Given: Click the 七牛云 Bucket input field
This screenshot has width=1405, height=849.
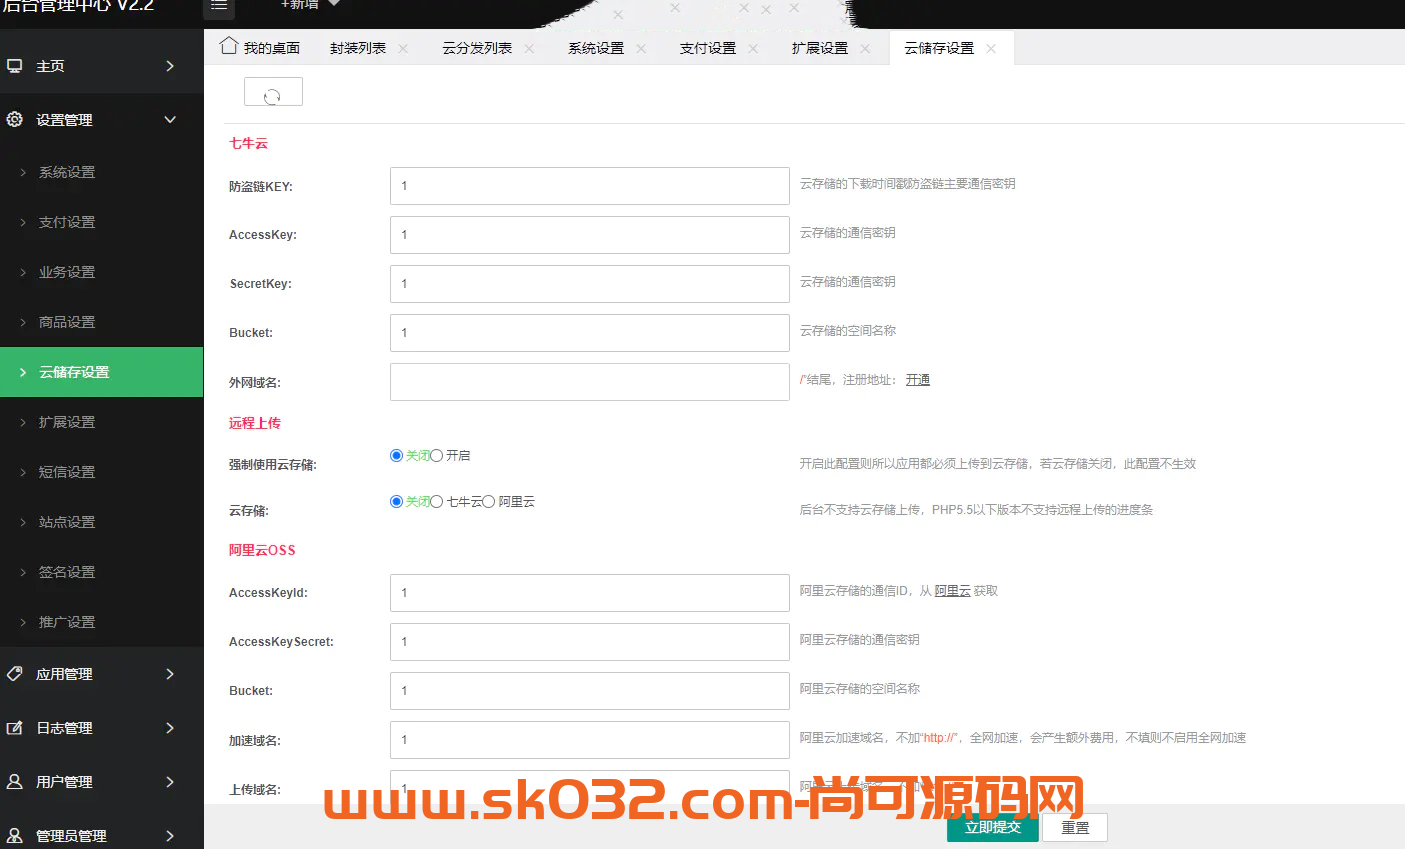Looking at the screenshot, I should [590, 333].
